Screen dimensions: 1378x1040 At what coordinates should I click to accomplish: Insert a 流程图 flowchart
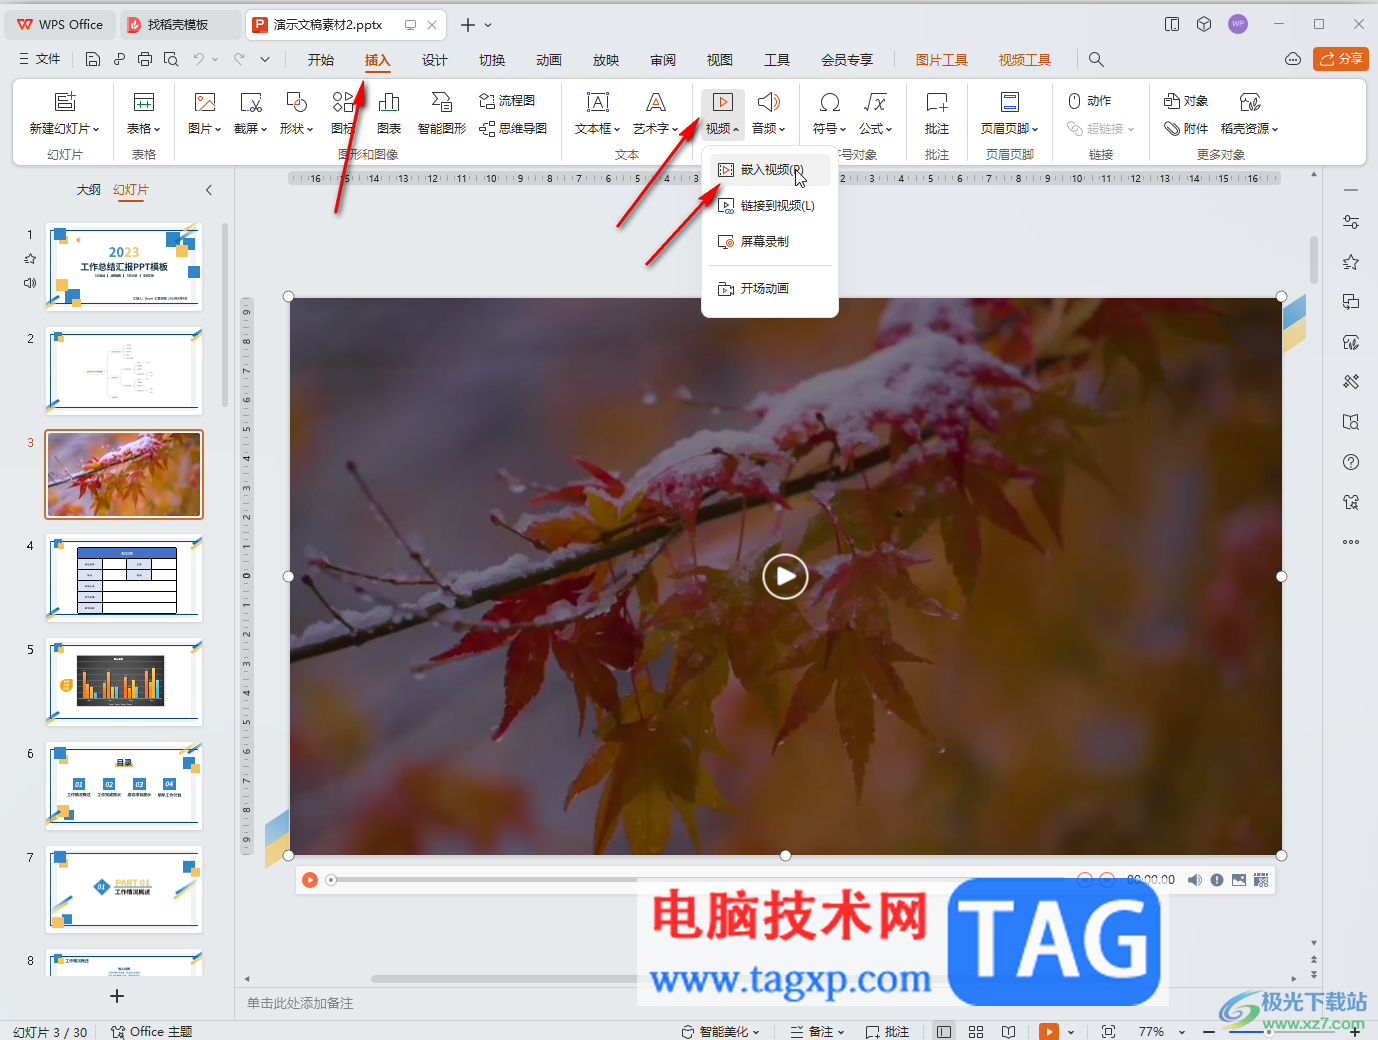507,101
